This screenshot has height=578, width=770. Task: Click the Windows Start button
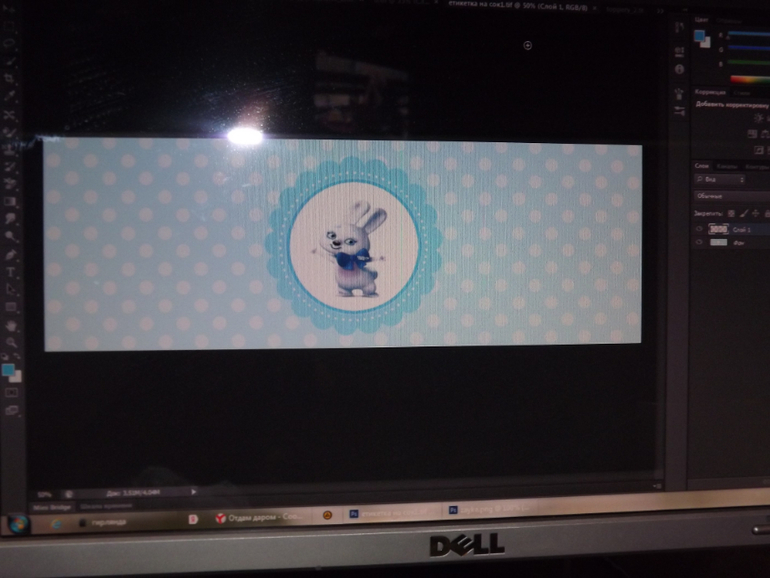(x=19, y=522)
